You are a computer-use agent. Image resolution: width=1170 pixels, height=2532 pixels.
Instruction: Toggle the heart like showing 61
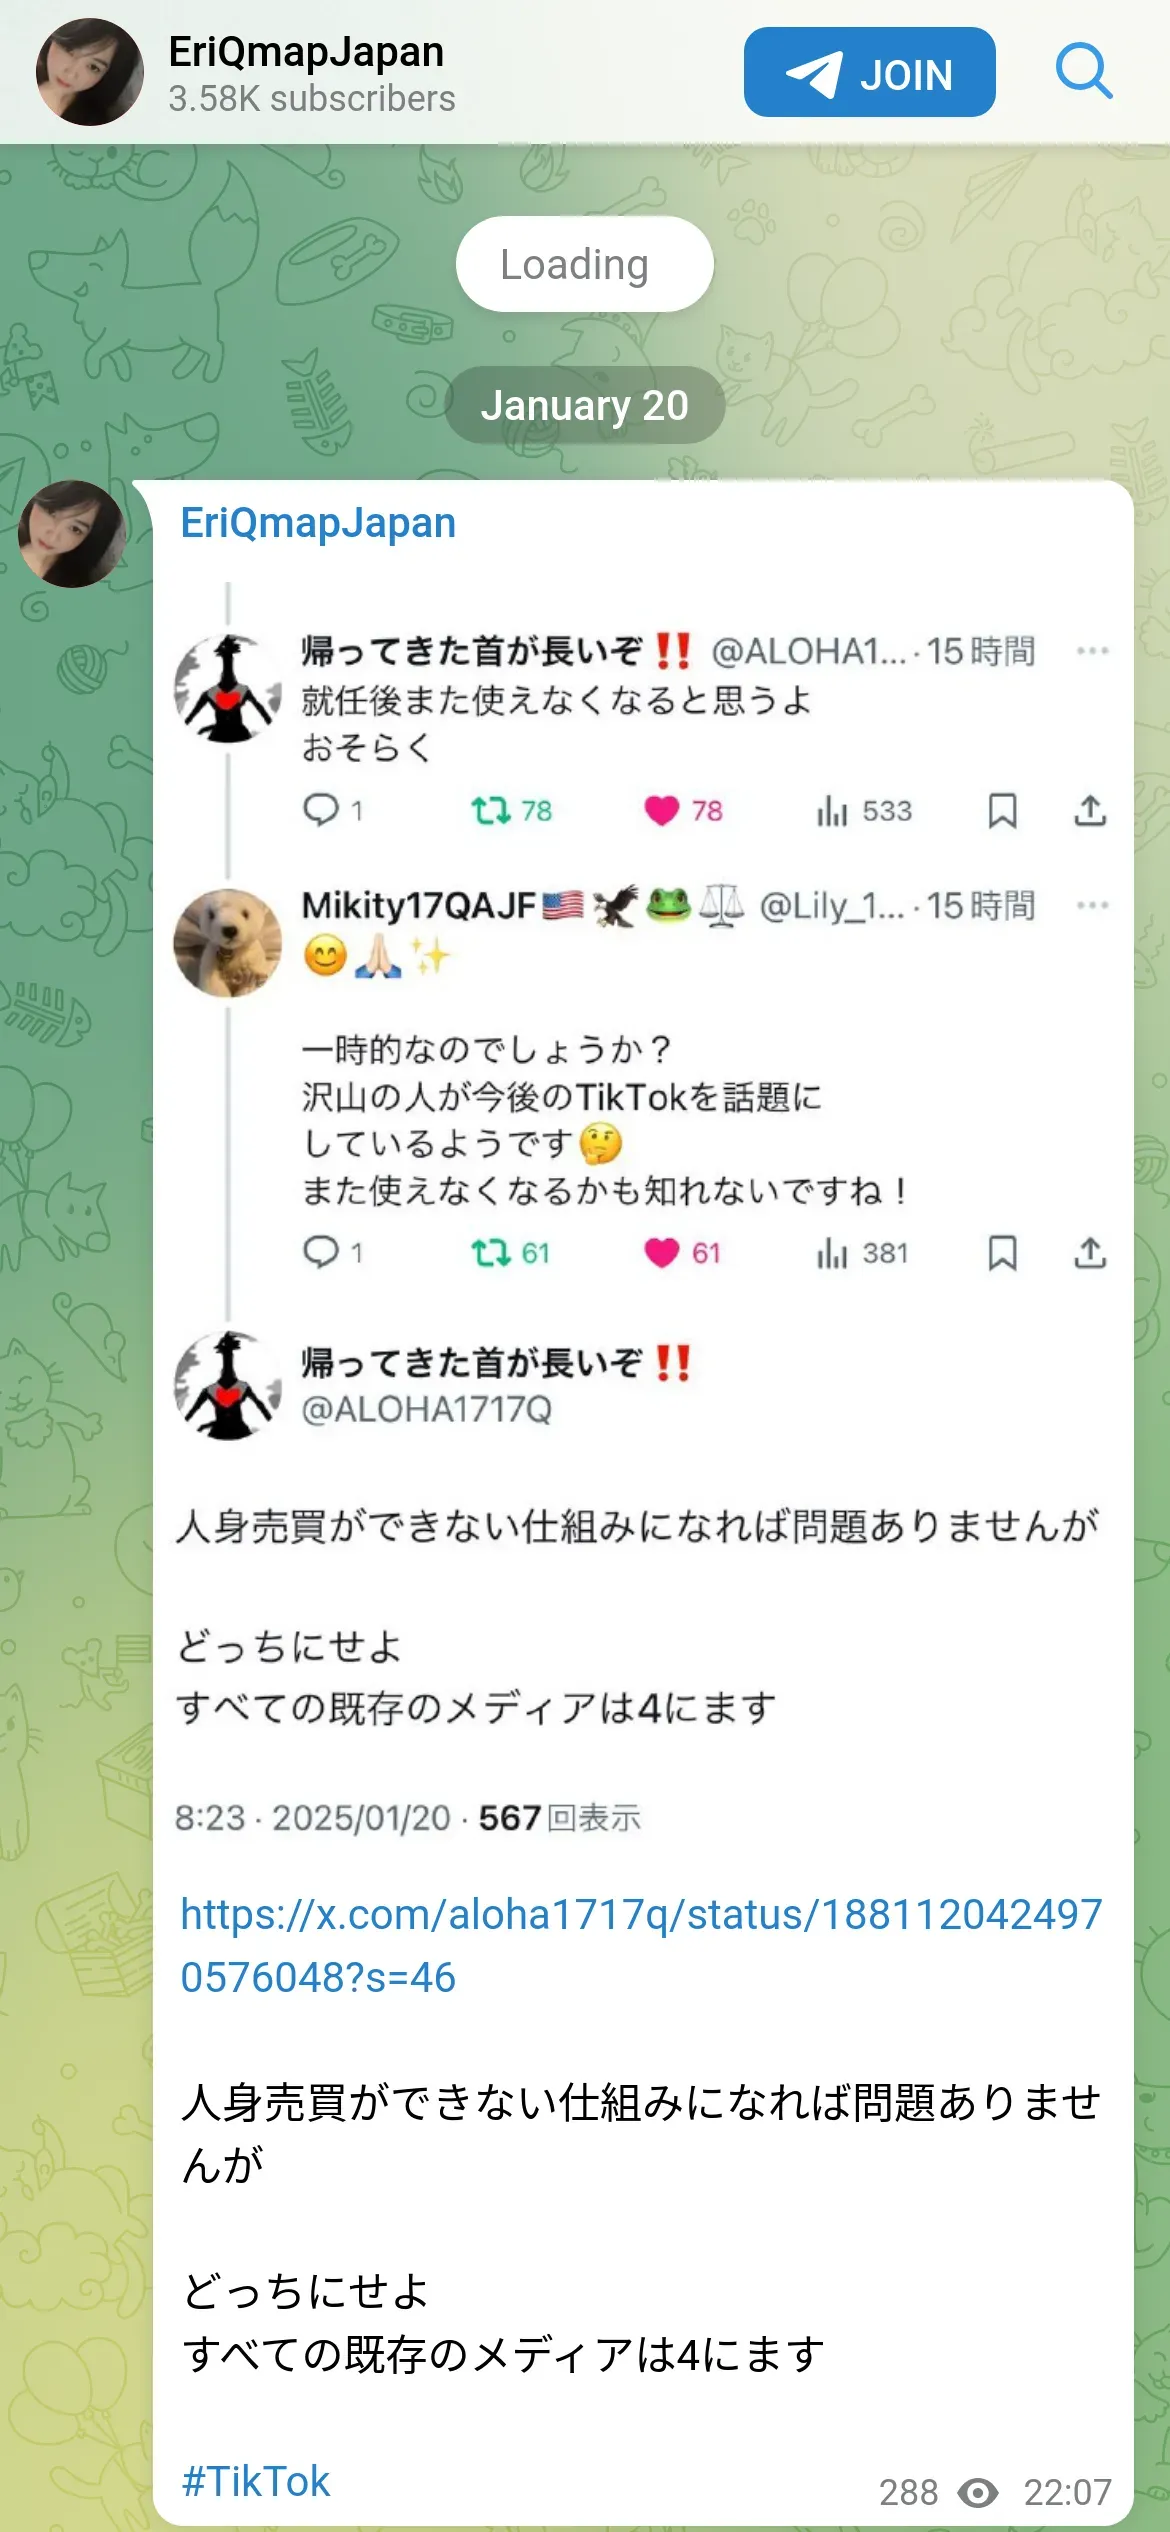[661, 1252]
